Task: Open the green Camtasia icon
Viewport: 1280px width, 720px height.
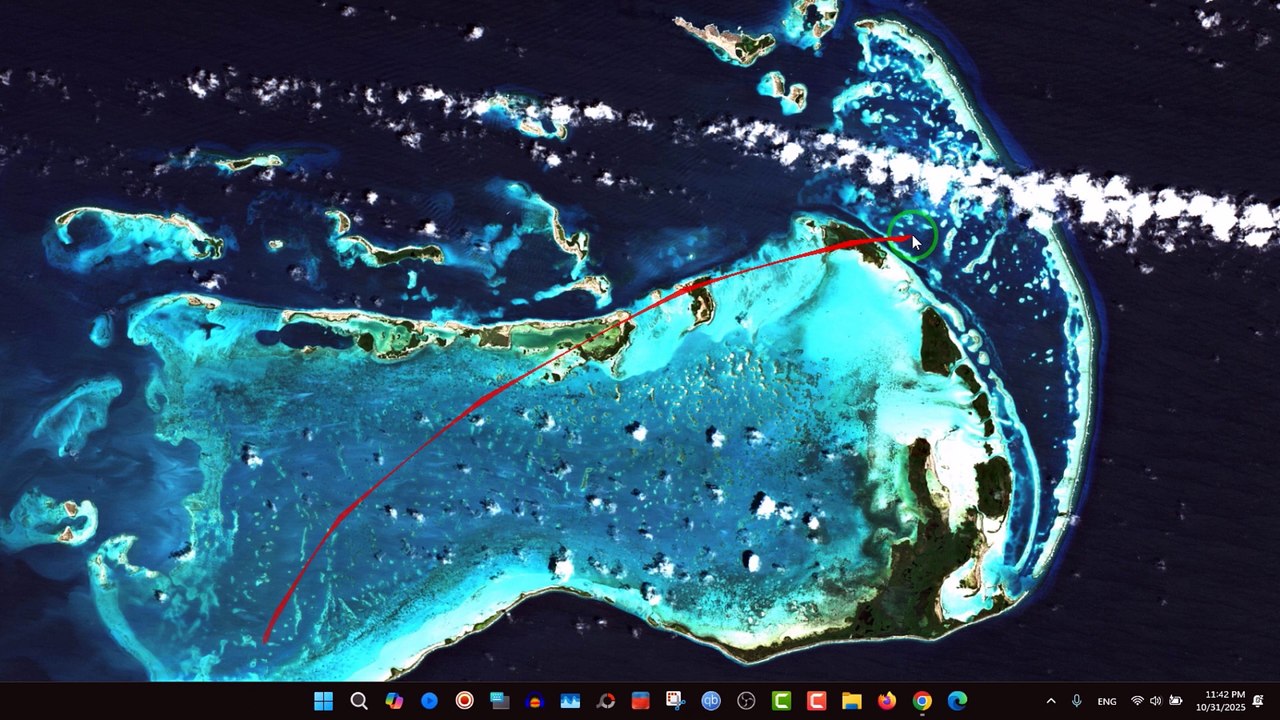Action: pyautogui.click(x=781, y=701)
